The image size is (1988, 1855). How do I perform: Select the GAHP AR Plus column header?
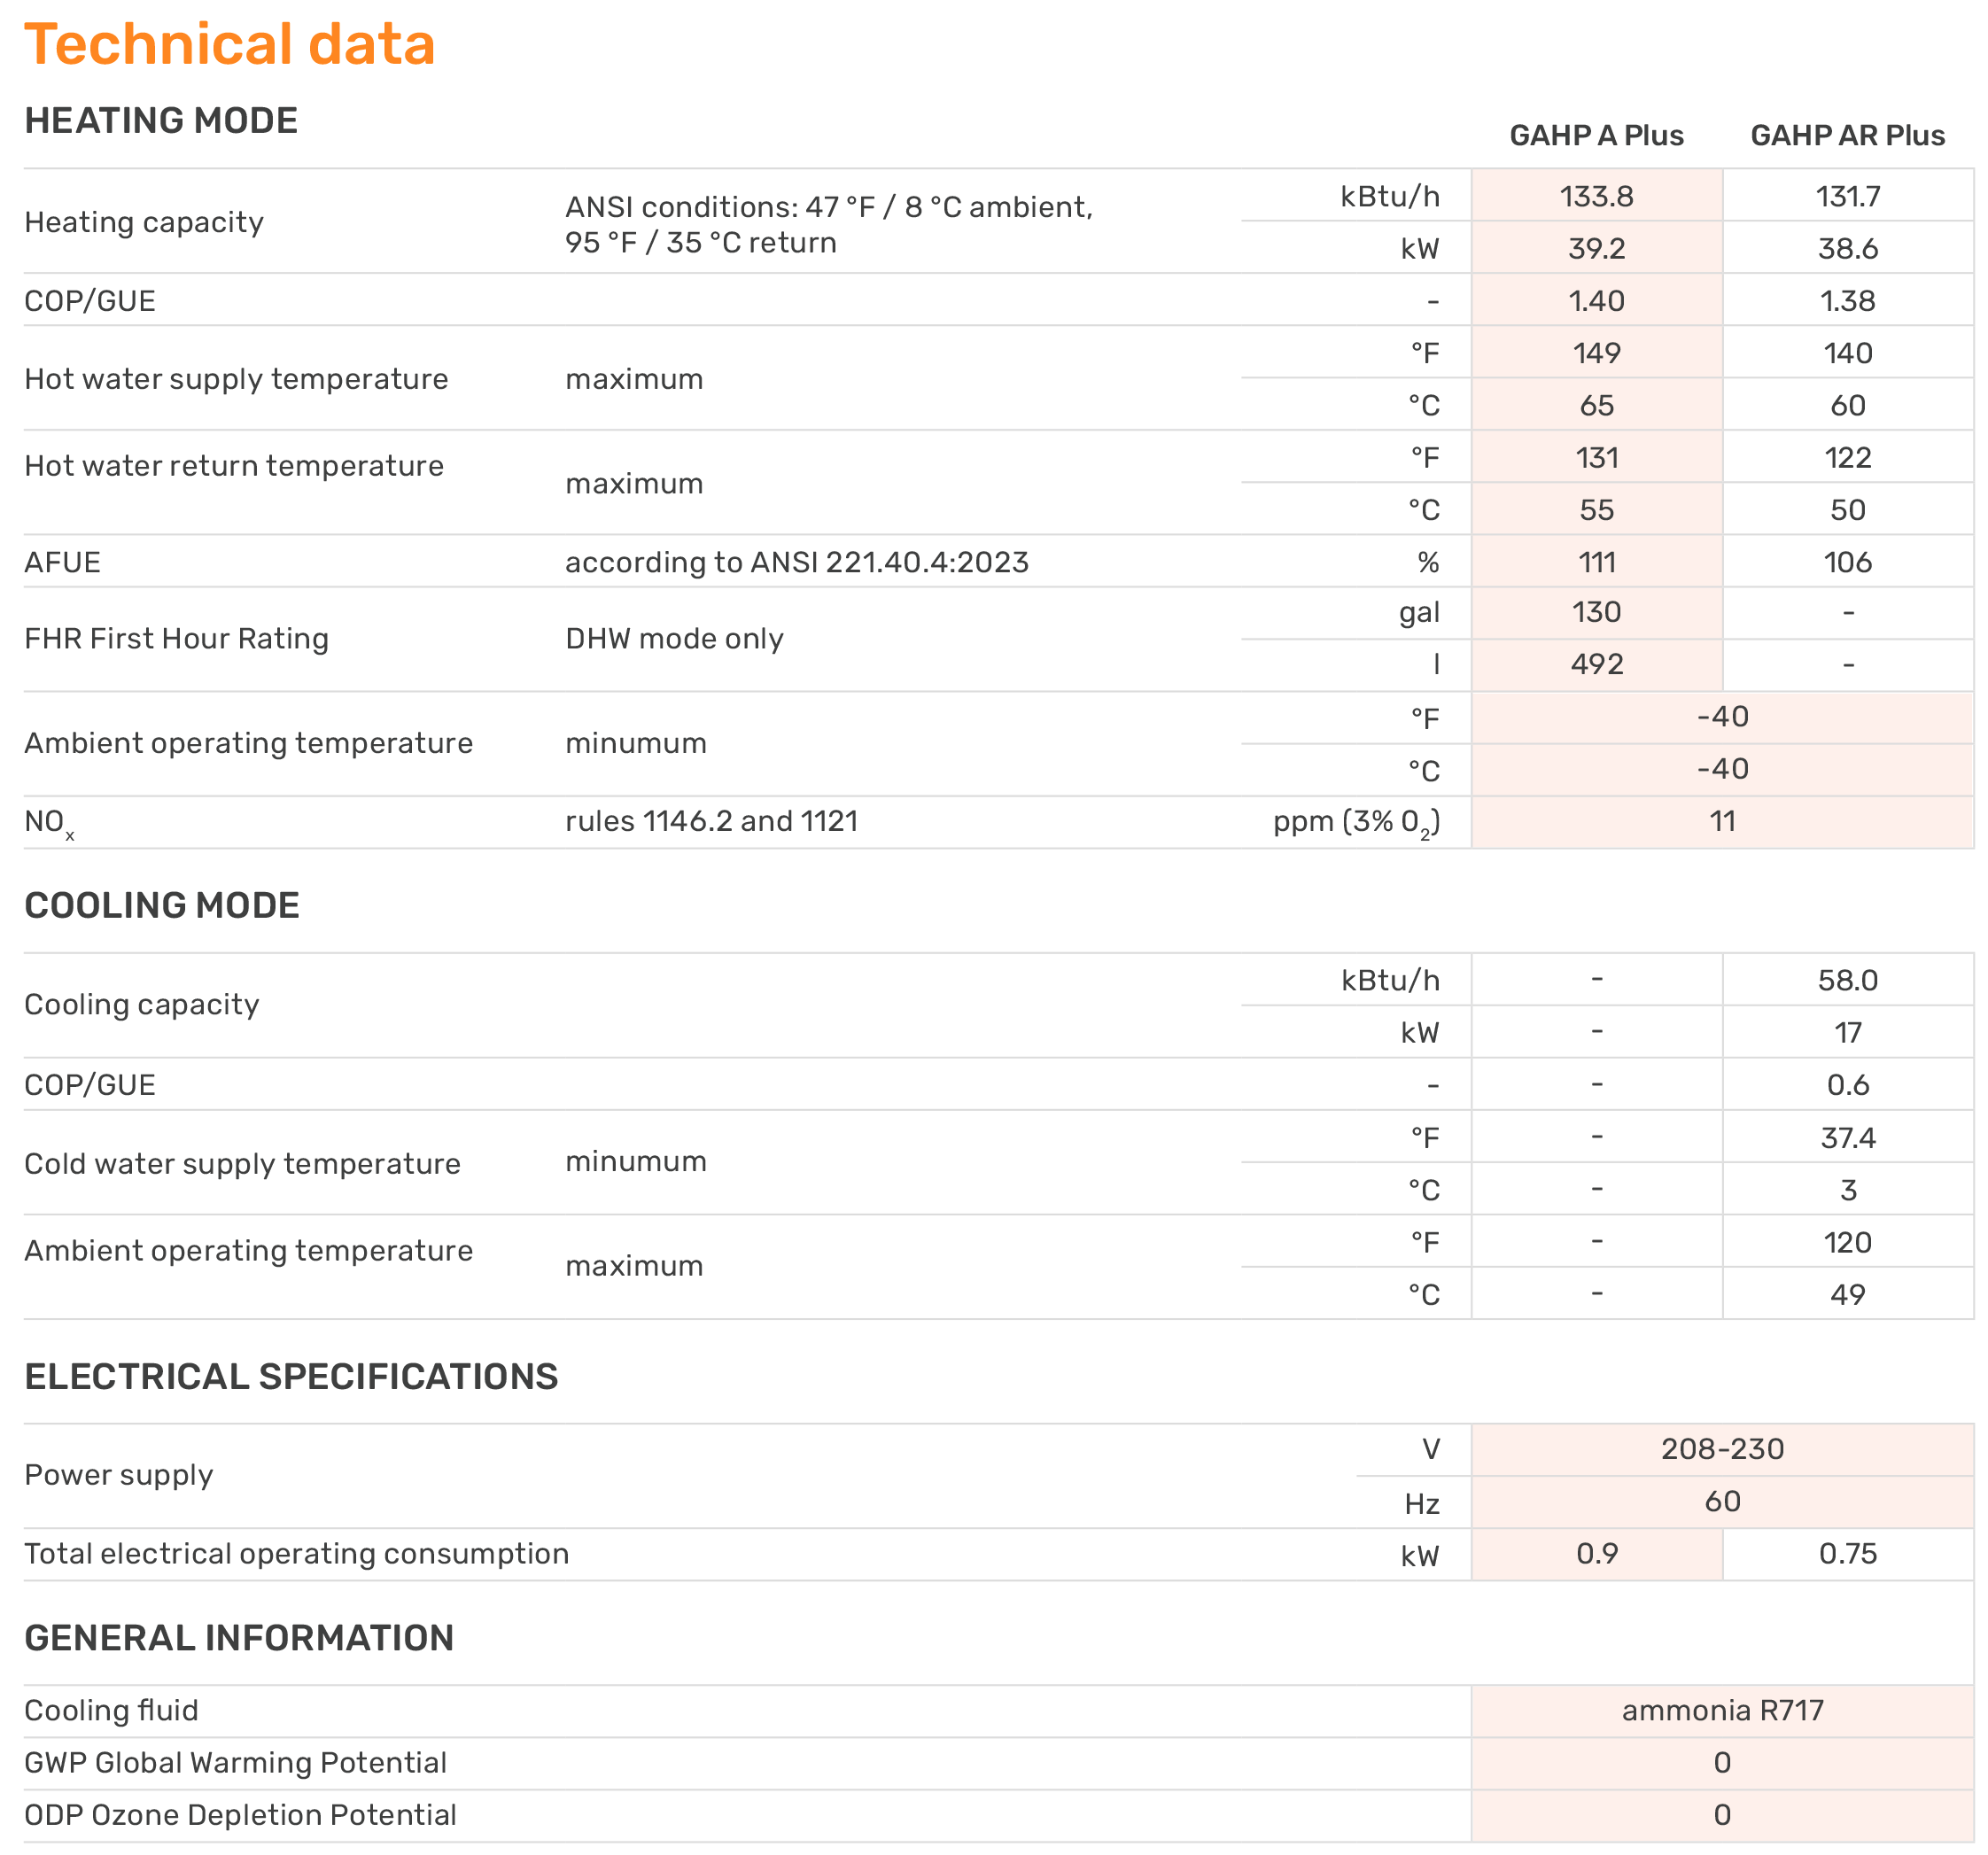[x=1848, y=135]
